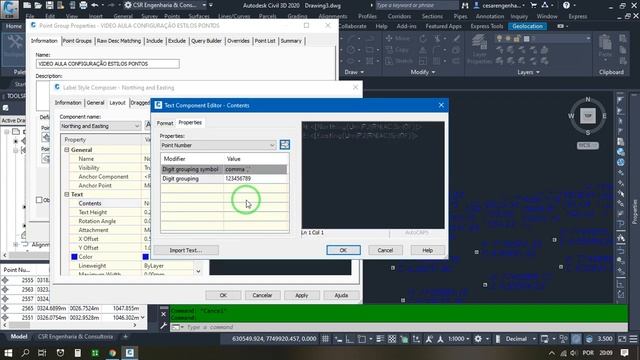
Task: Open Point Groups tab in Point Group Properties
Action: tap(77, 41)
